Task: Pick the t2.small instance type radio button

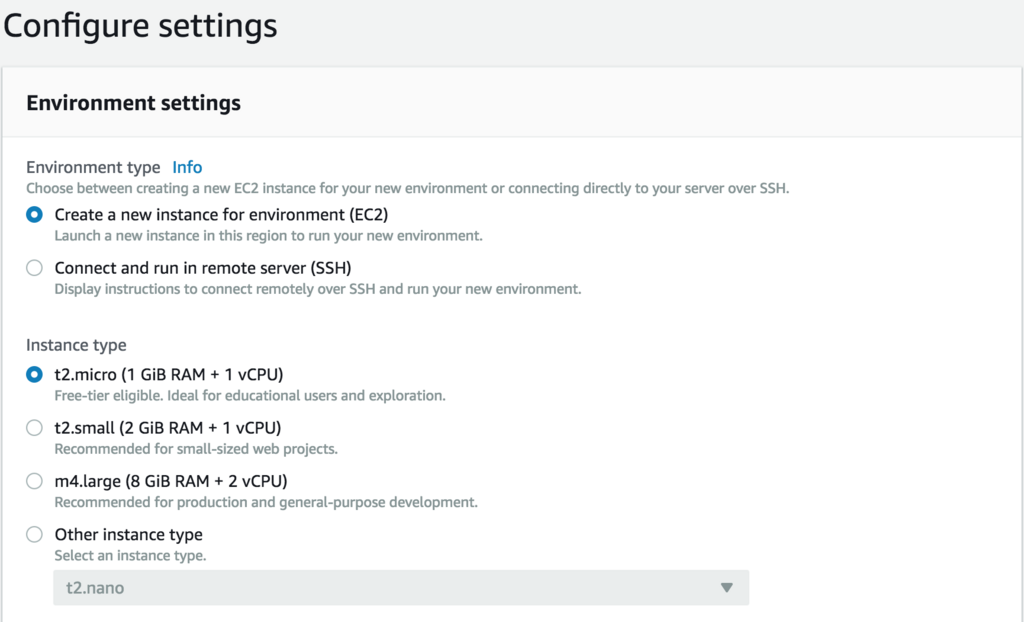Action: coord(35,428)
